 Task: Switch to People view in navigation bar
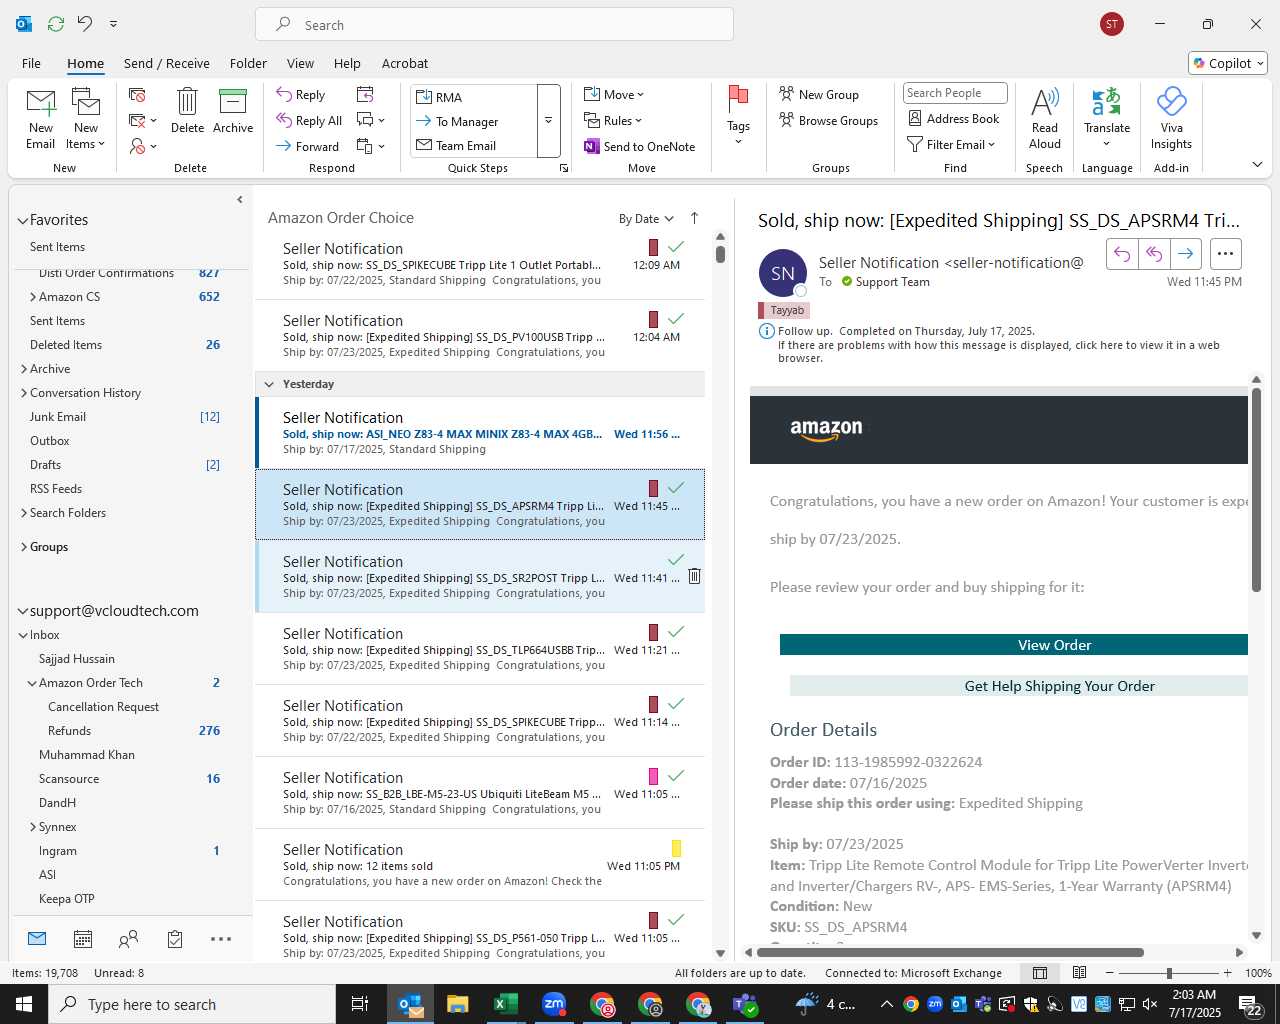coord(128,939)
